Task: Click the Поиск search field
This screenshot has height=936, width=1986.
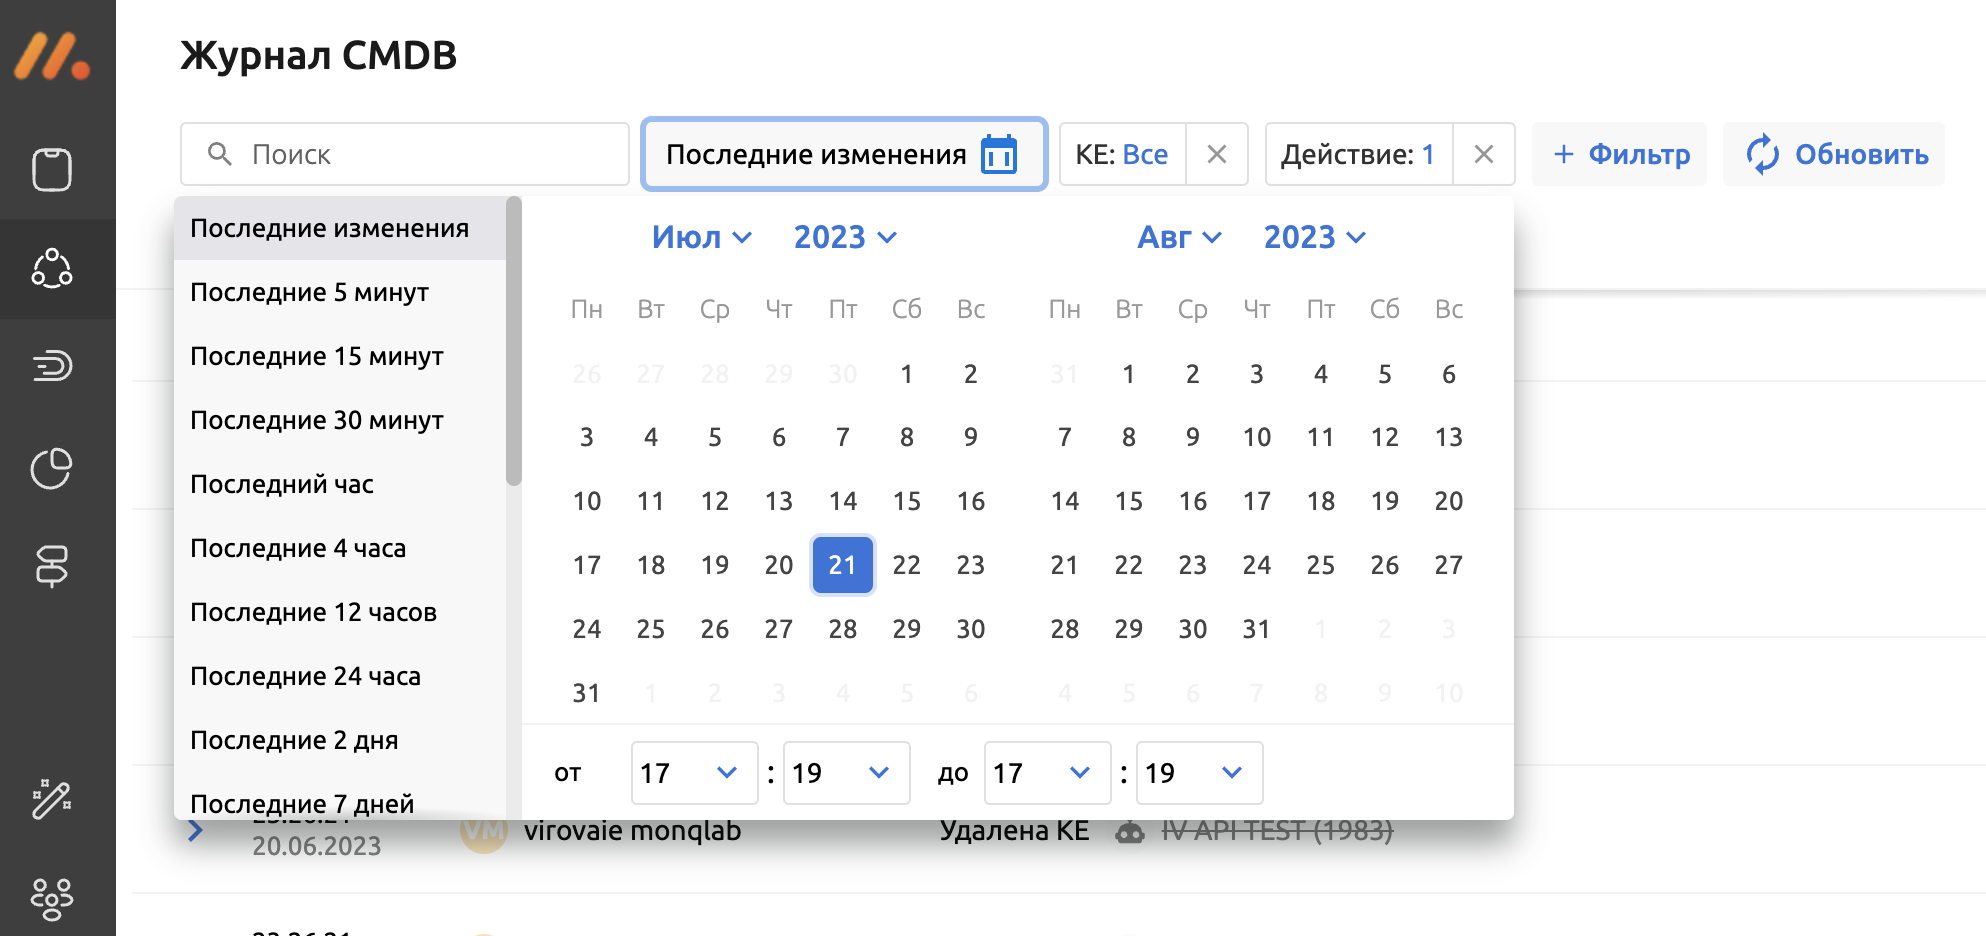Action: (x=405, y=154)
